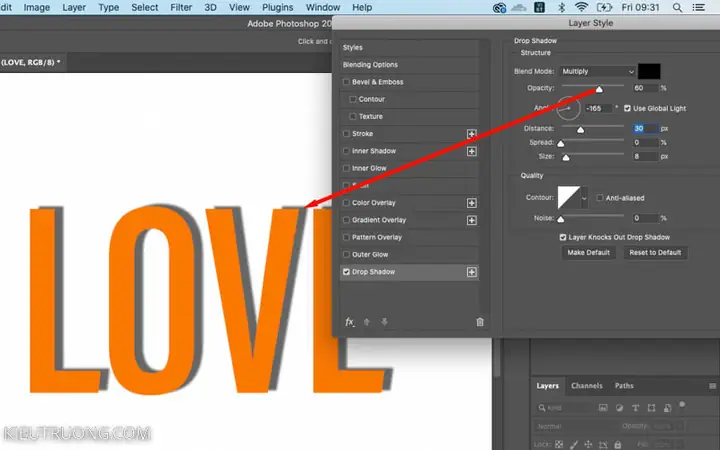Filter layers by shape layers icon

tap(652, 408)
